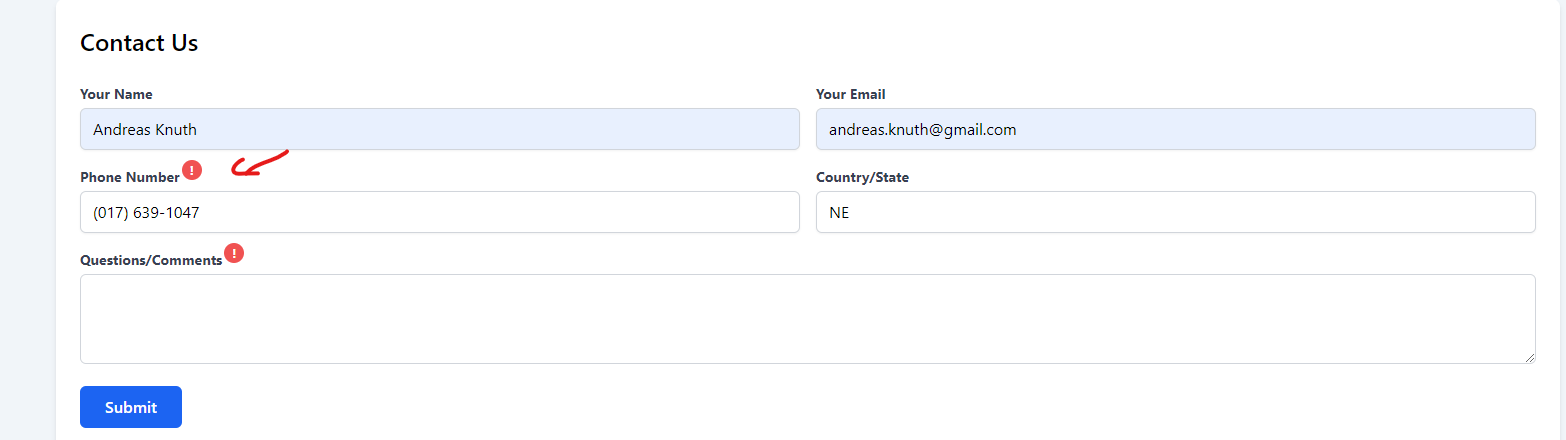Click the NE value in Country/State
The width and height of the screenshot is (1566, 440).
click(x=839, y=212)
